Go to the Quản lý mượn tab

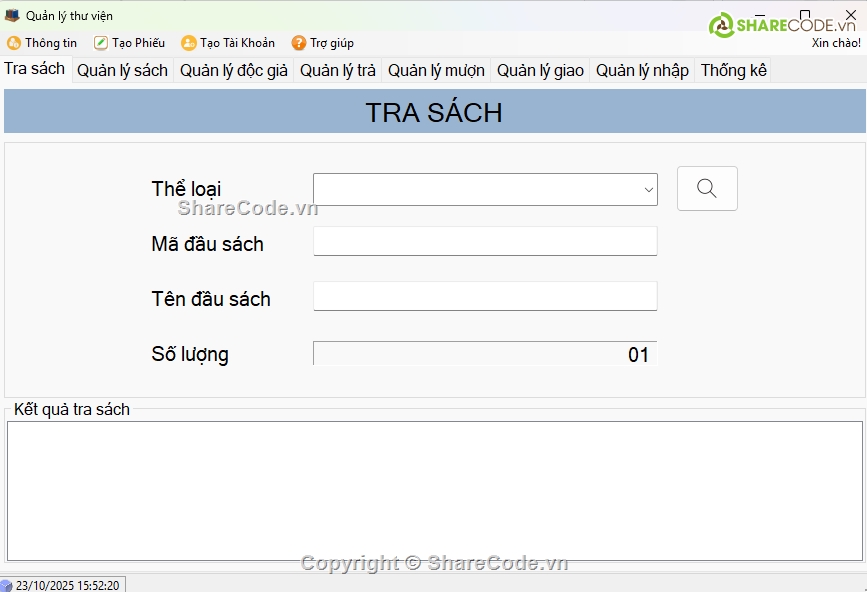(x=436, y=70)
